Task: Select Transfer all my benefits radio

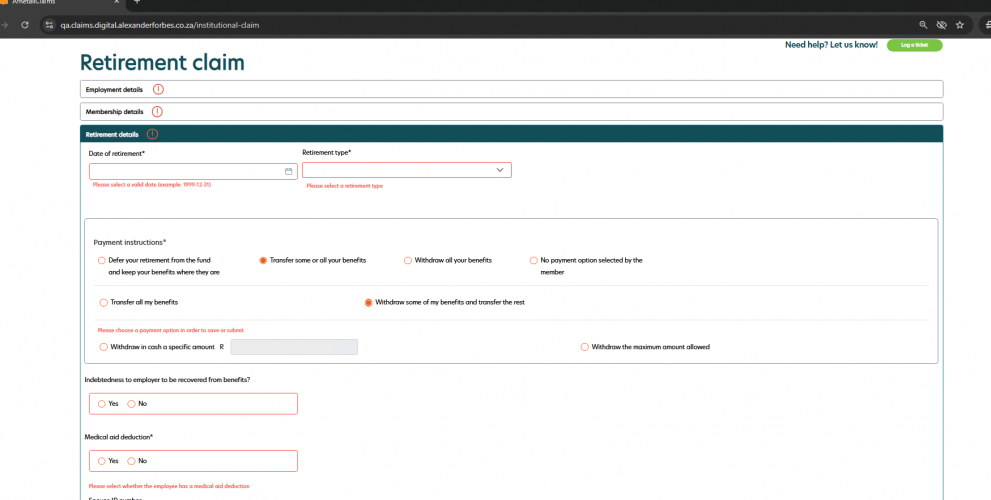Action: pyautogui.click(x=104, y=303)
